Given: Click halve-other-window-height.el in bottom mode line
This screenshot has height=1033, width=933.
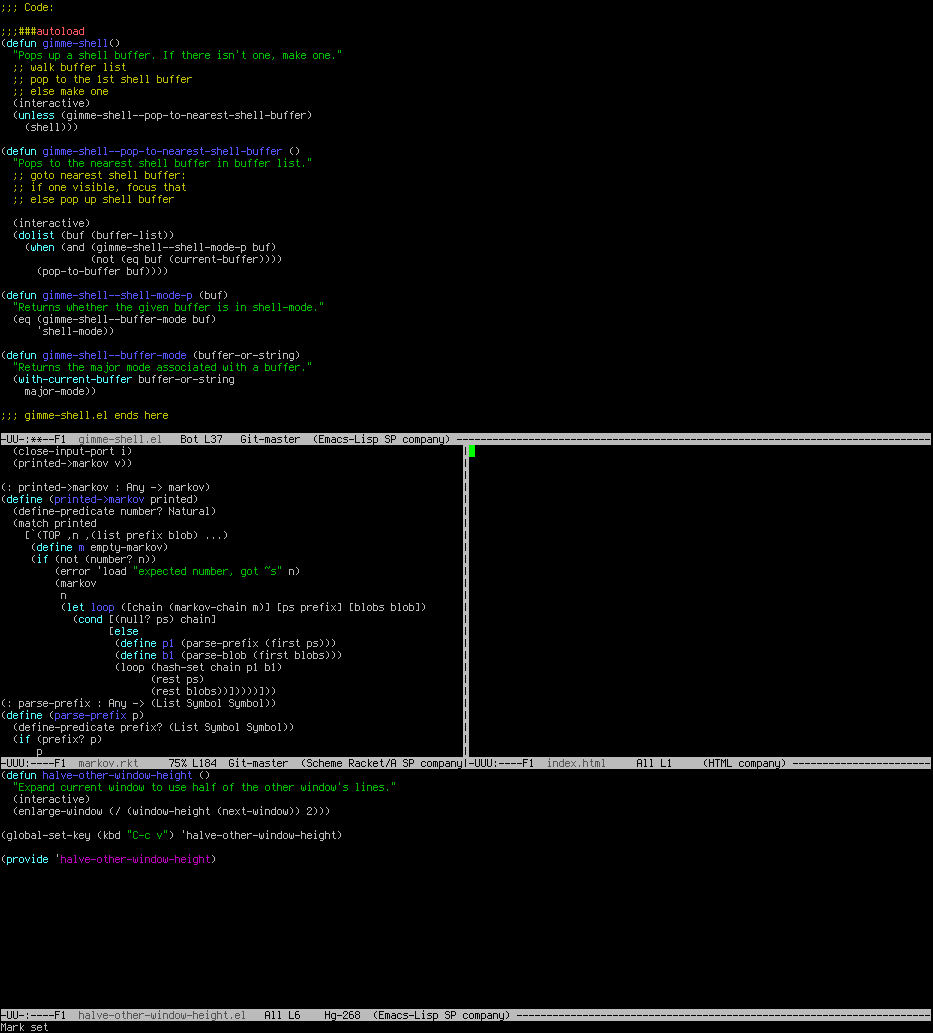Looking at the screenshot, I should (162, 1015).
